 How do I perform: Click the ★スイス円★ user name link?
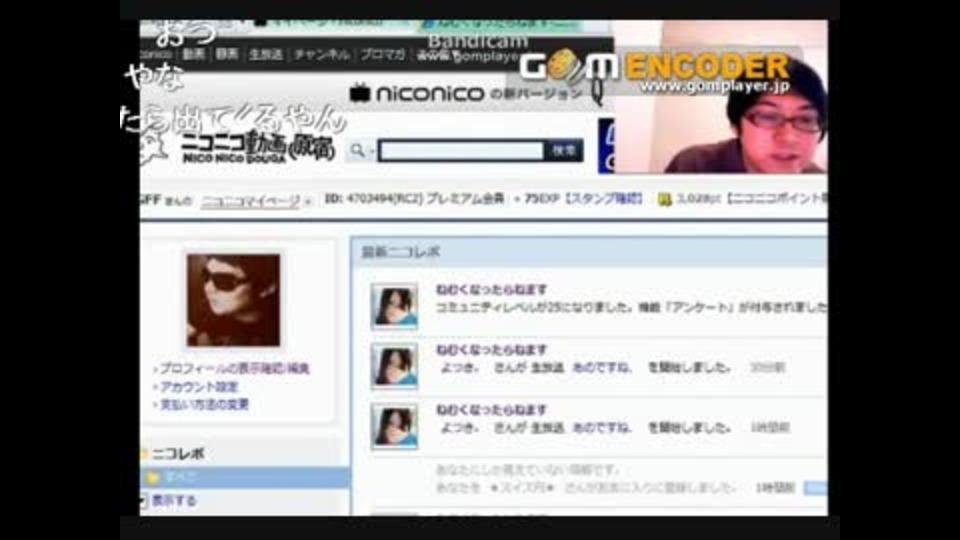[522, 488]
